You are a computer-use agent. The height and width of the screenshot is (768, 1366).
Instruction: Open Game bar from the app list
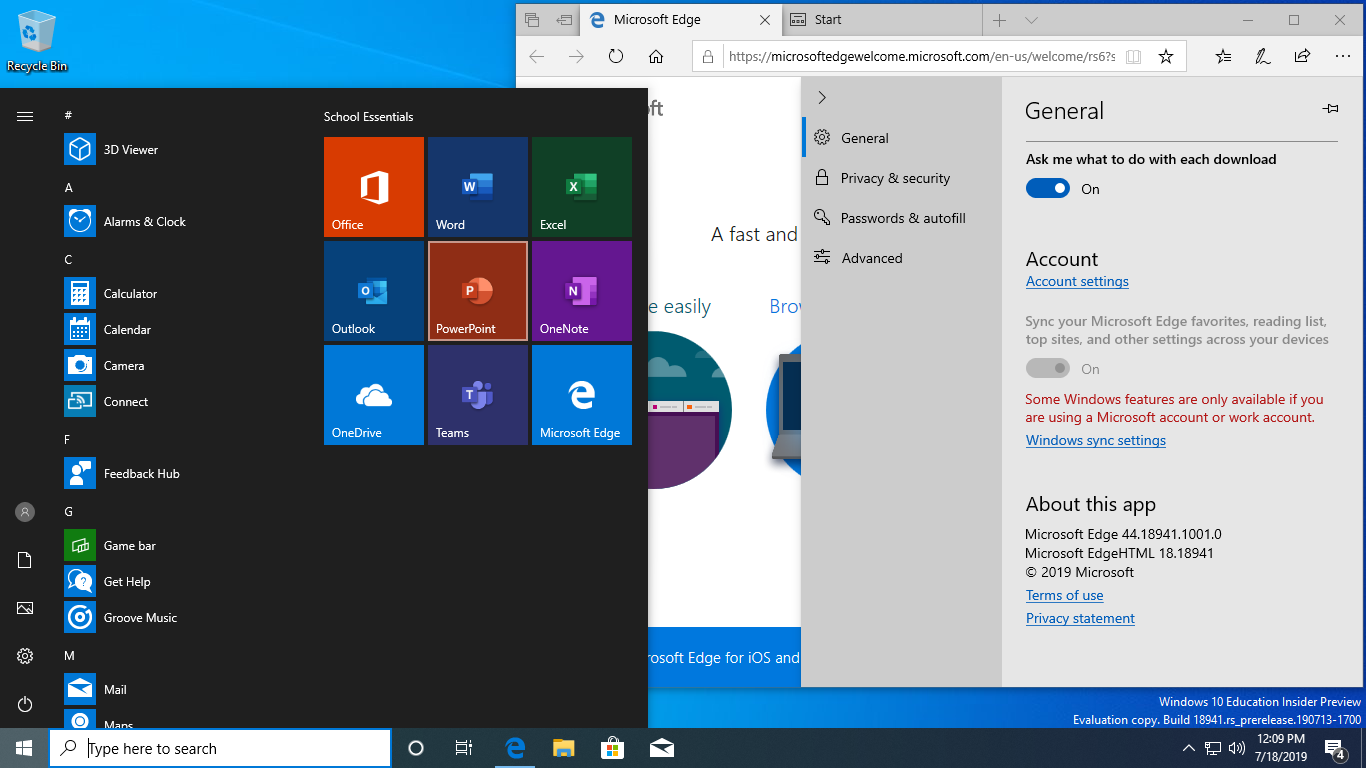(x=180, y=546)
